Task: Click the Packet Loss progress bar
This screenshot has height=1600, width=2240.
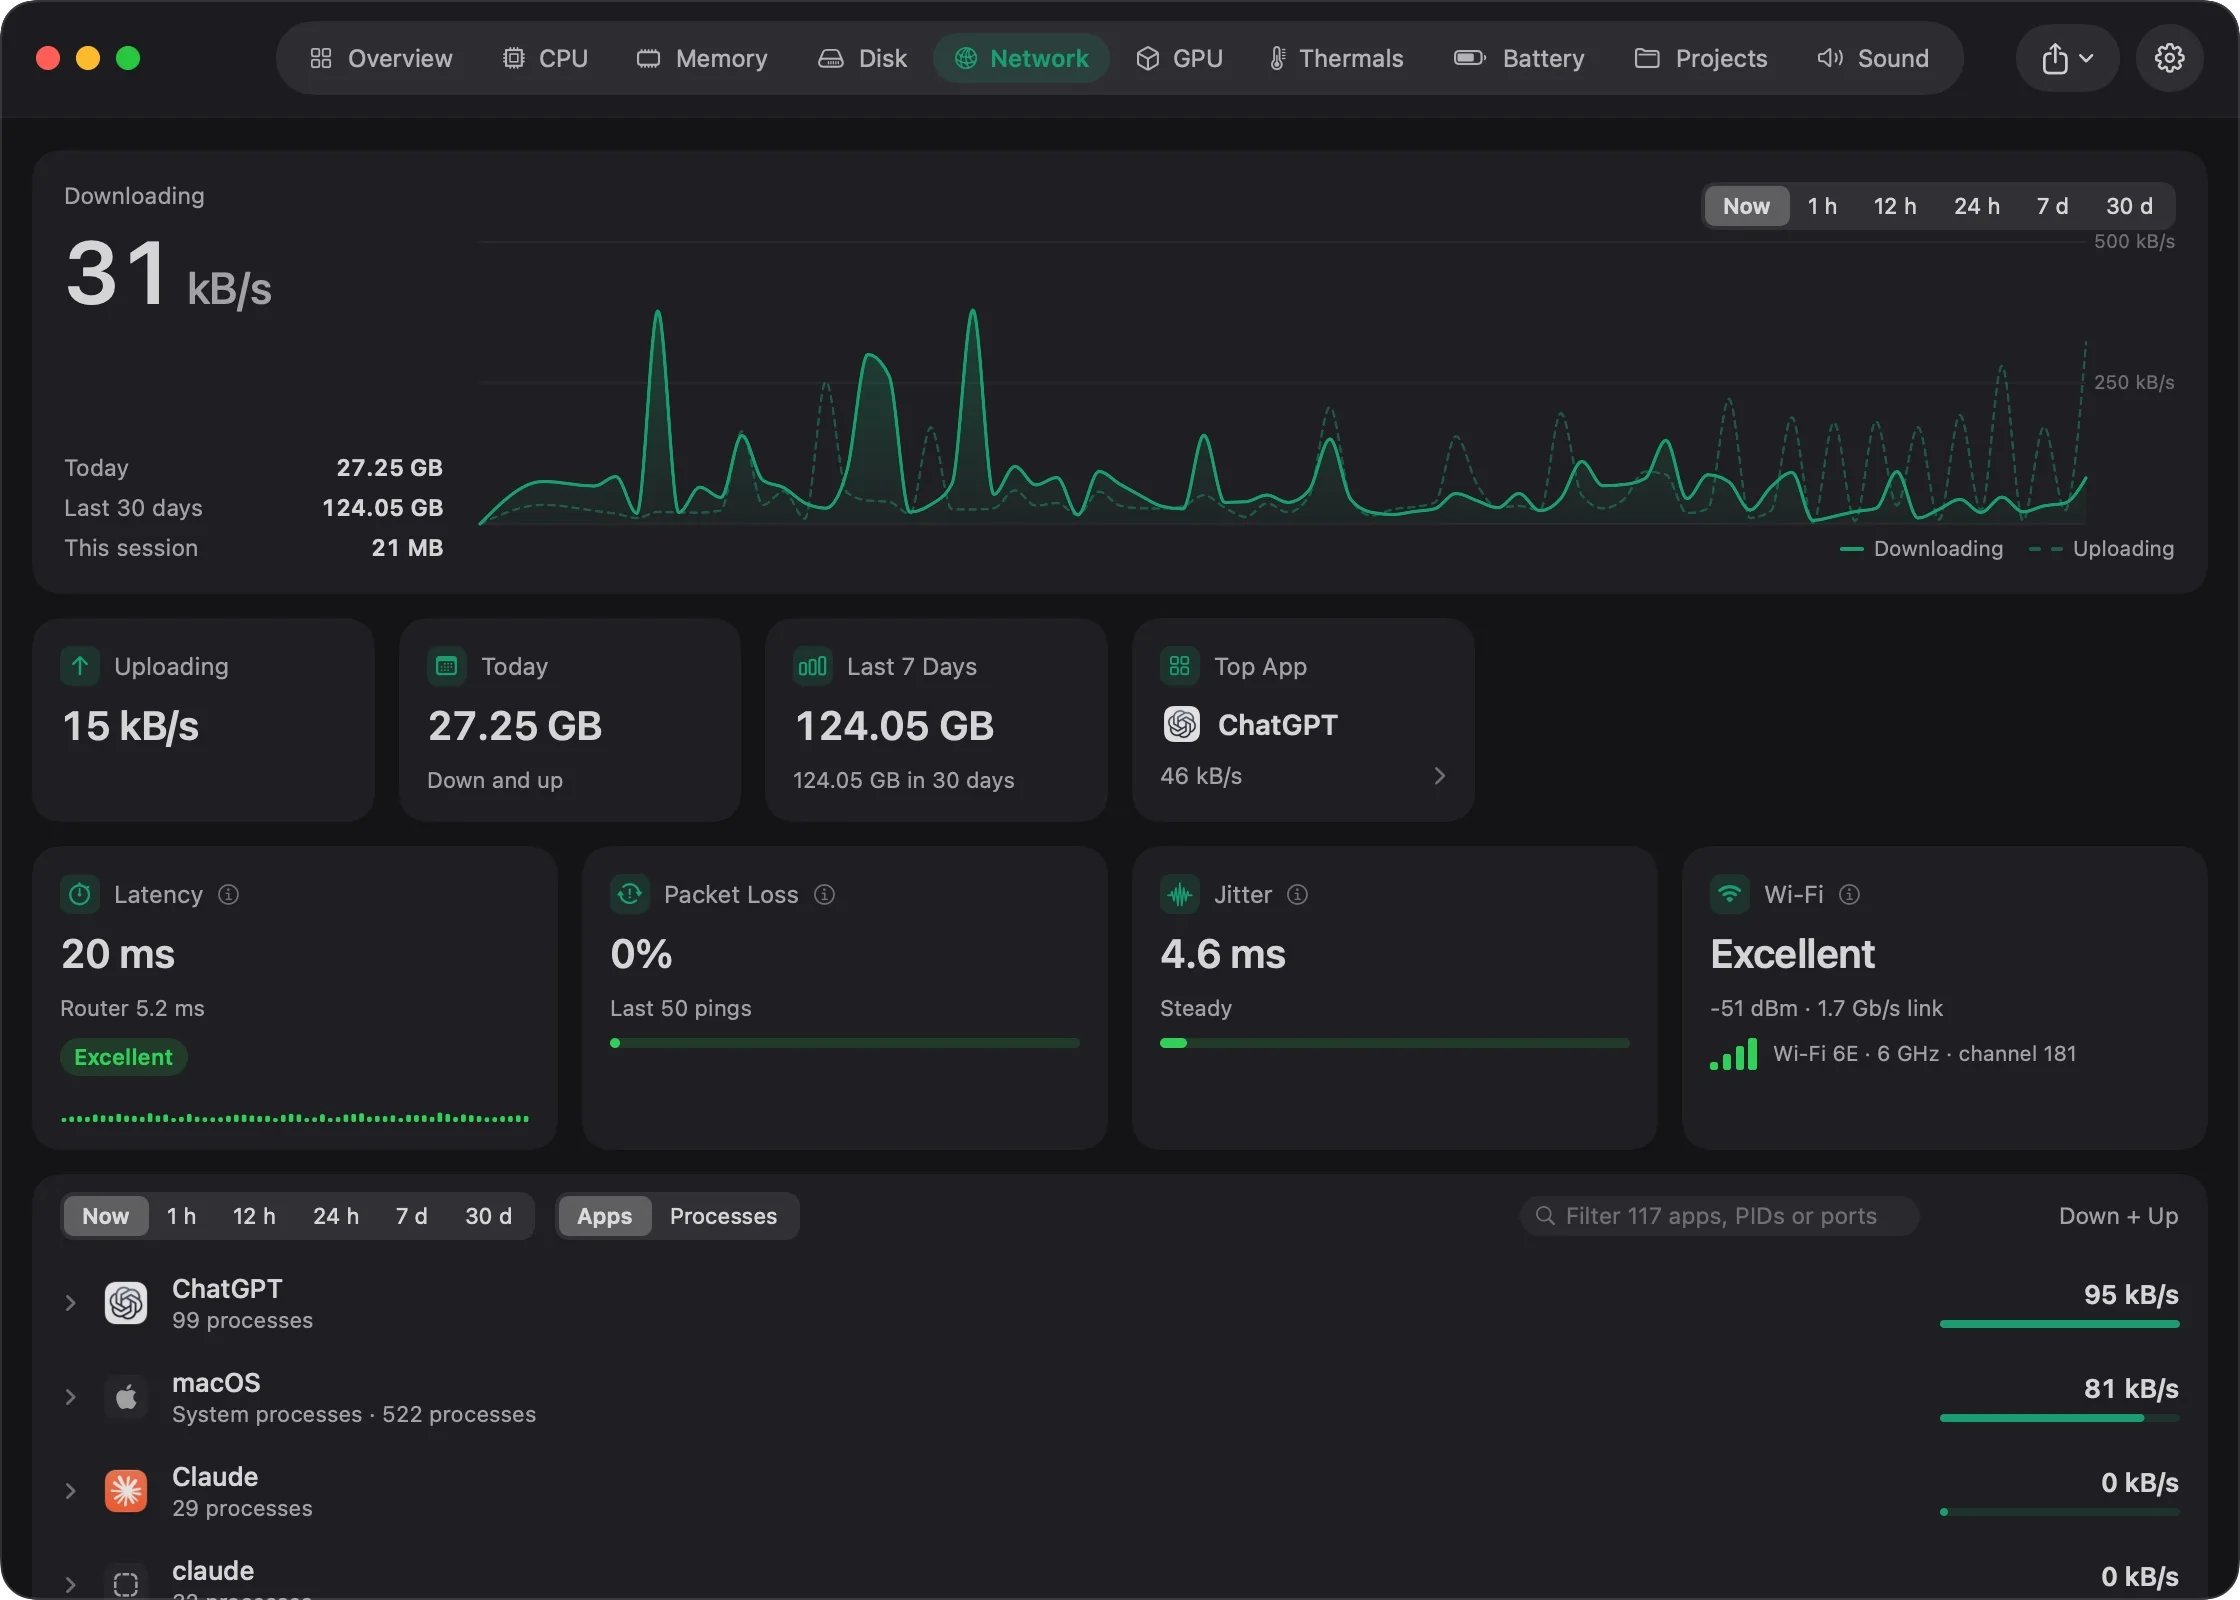Action: click(x=844, y=1043)
